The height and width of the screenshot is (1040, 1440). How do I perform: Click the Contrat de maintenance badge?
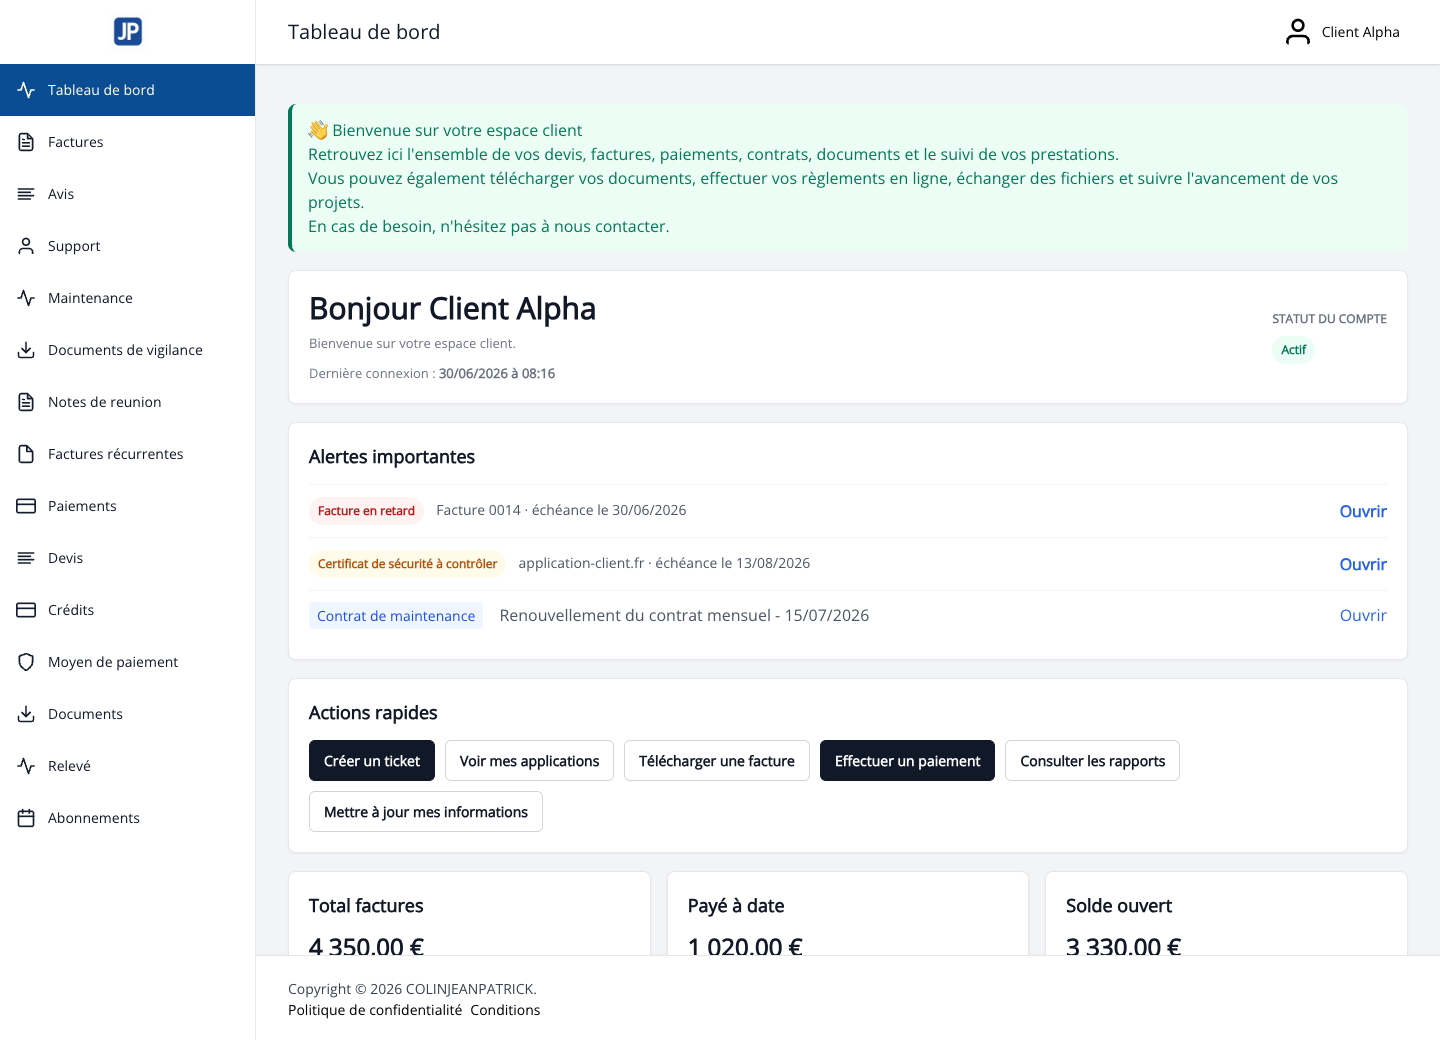[396, 616]
